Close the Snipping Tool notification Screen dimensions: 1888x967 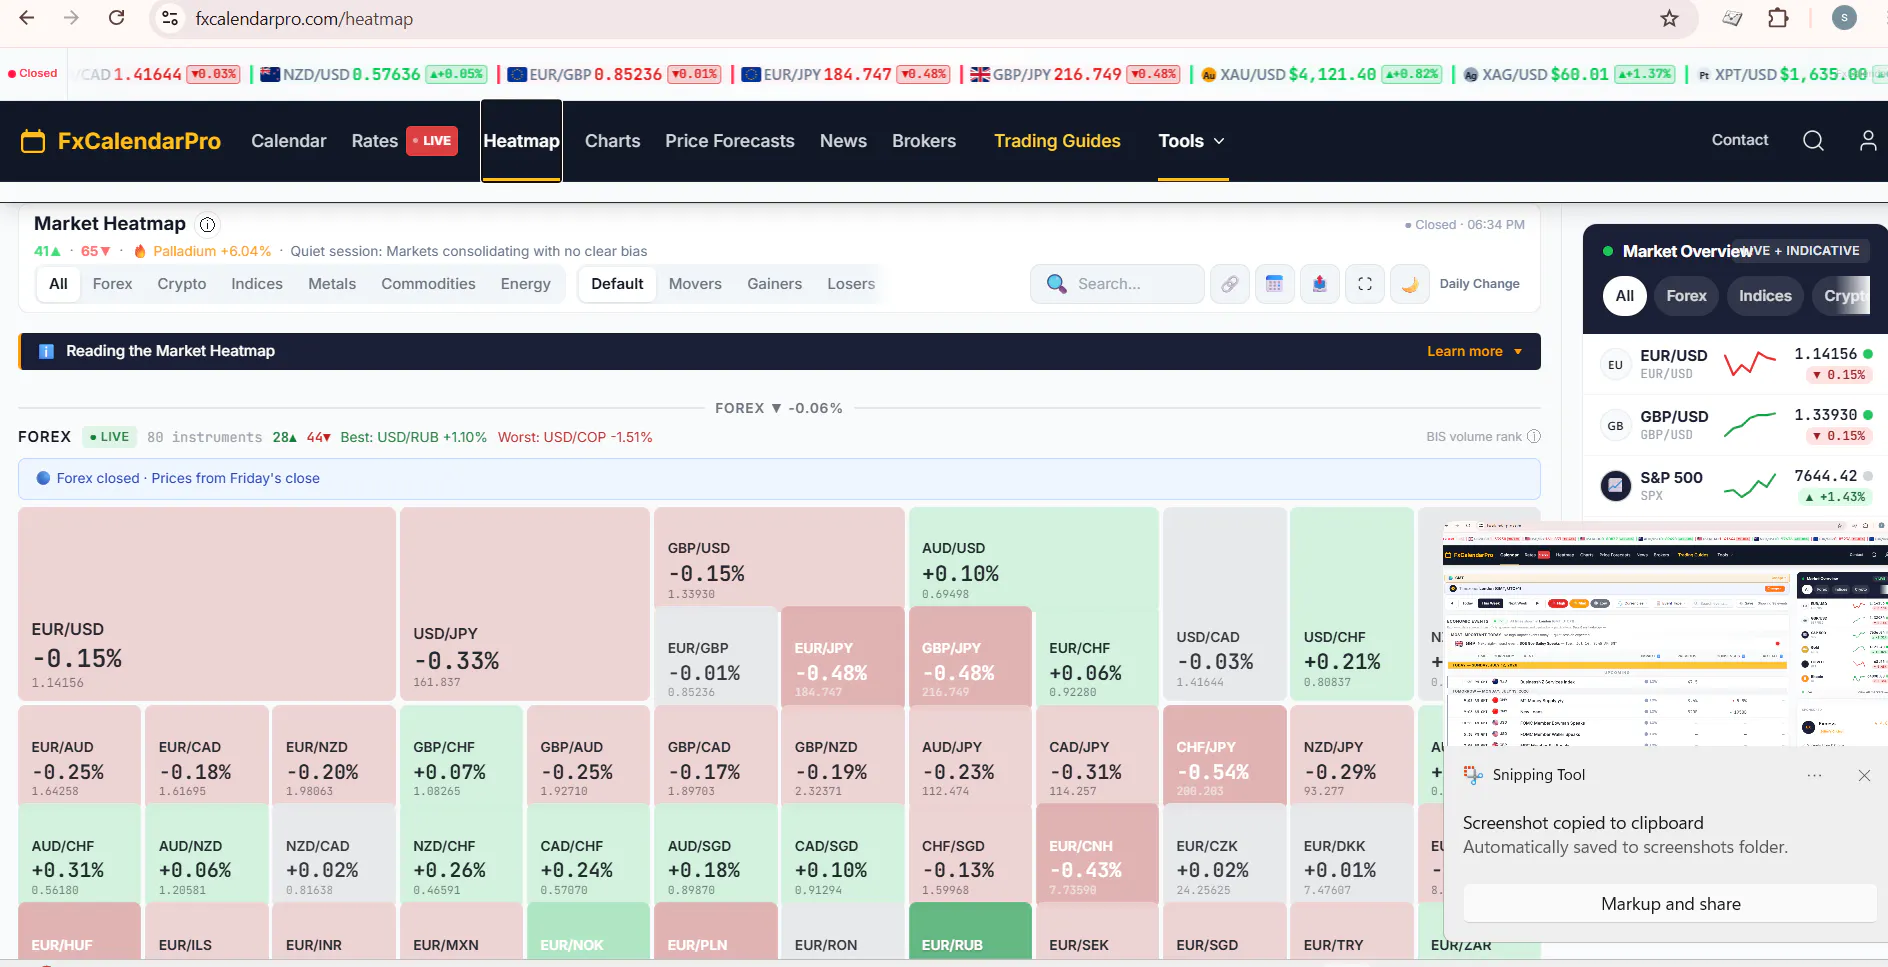tap(1864, 776)
